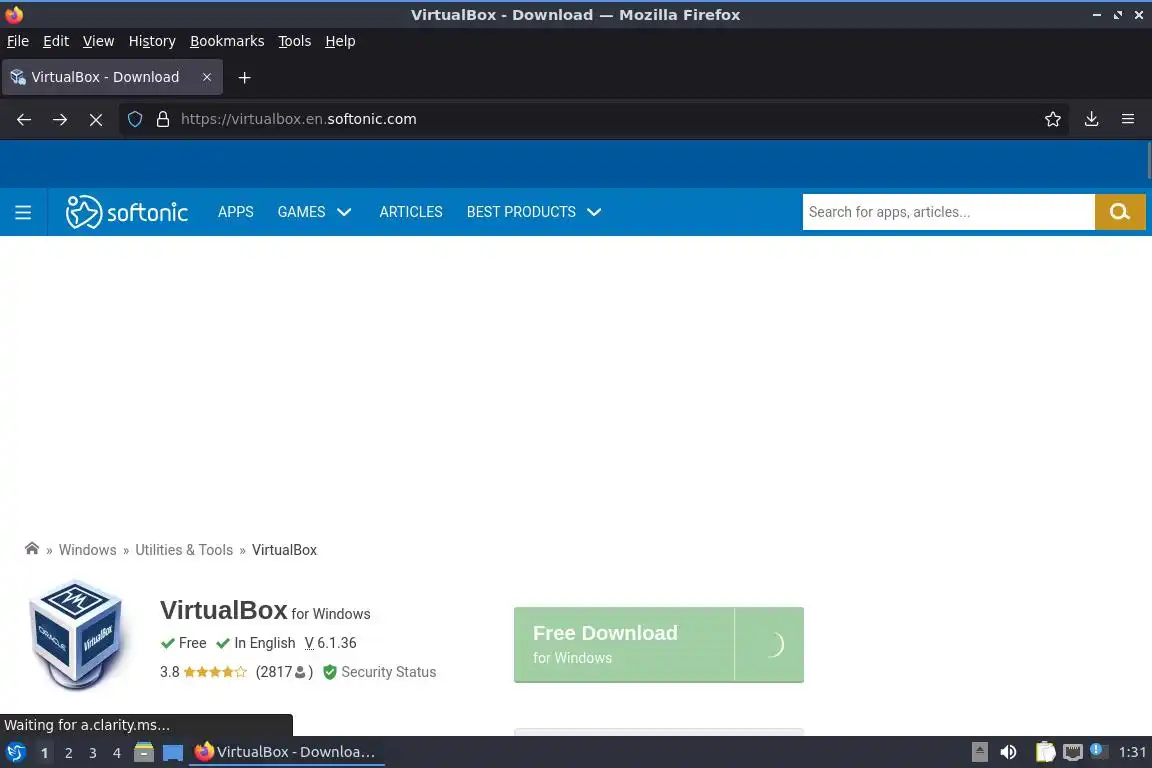1152x768 pixels.
Task: Open the Edit menu
Action: coord(56,41)
